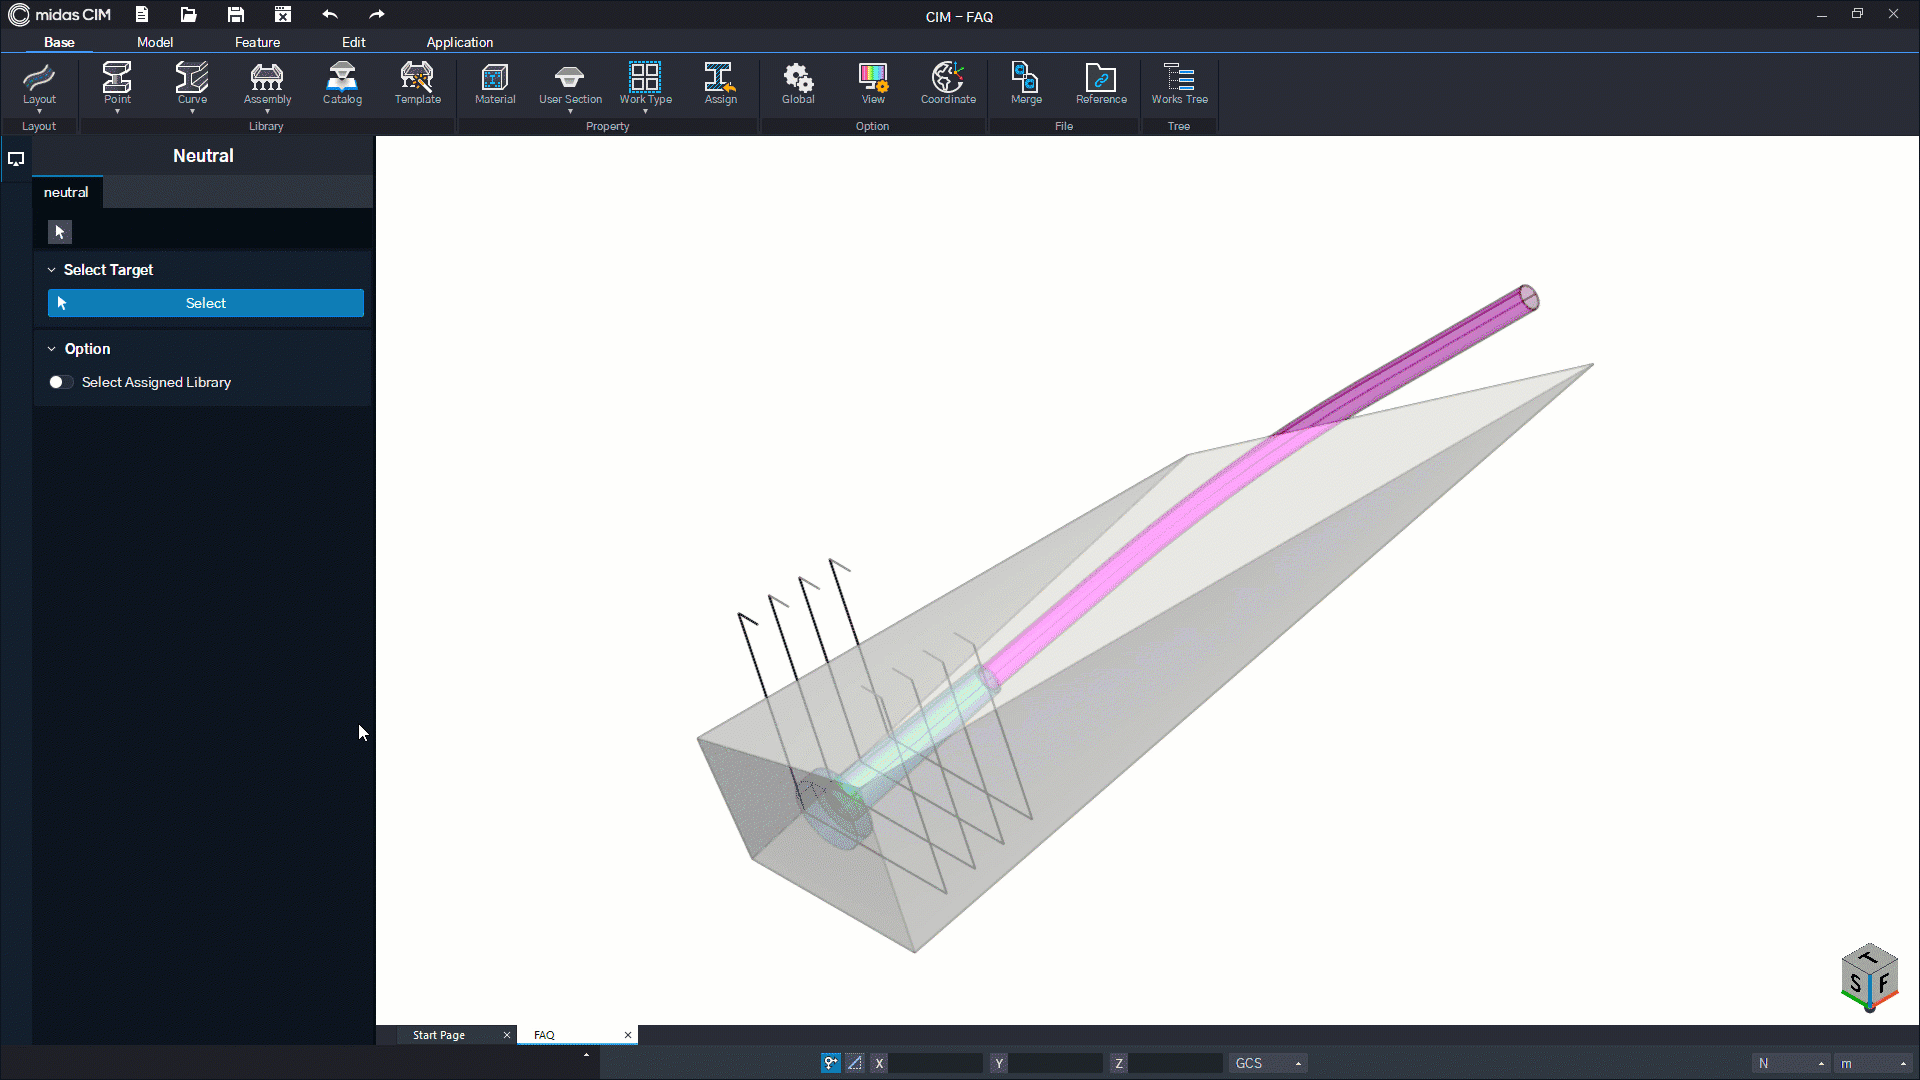Switch to the Start Page document tab
Image resolution: width=1920 pixels, height=1080 pixels.
[x=439, y=1035]
